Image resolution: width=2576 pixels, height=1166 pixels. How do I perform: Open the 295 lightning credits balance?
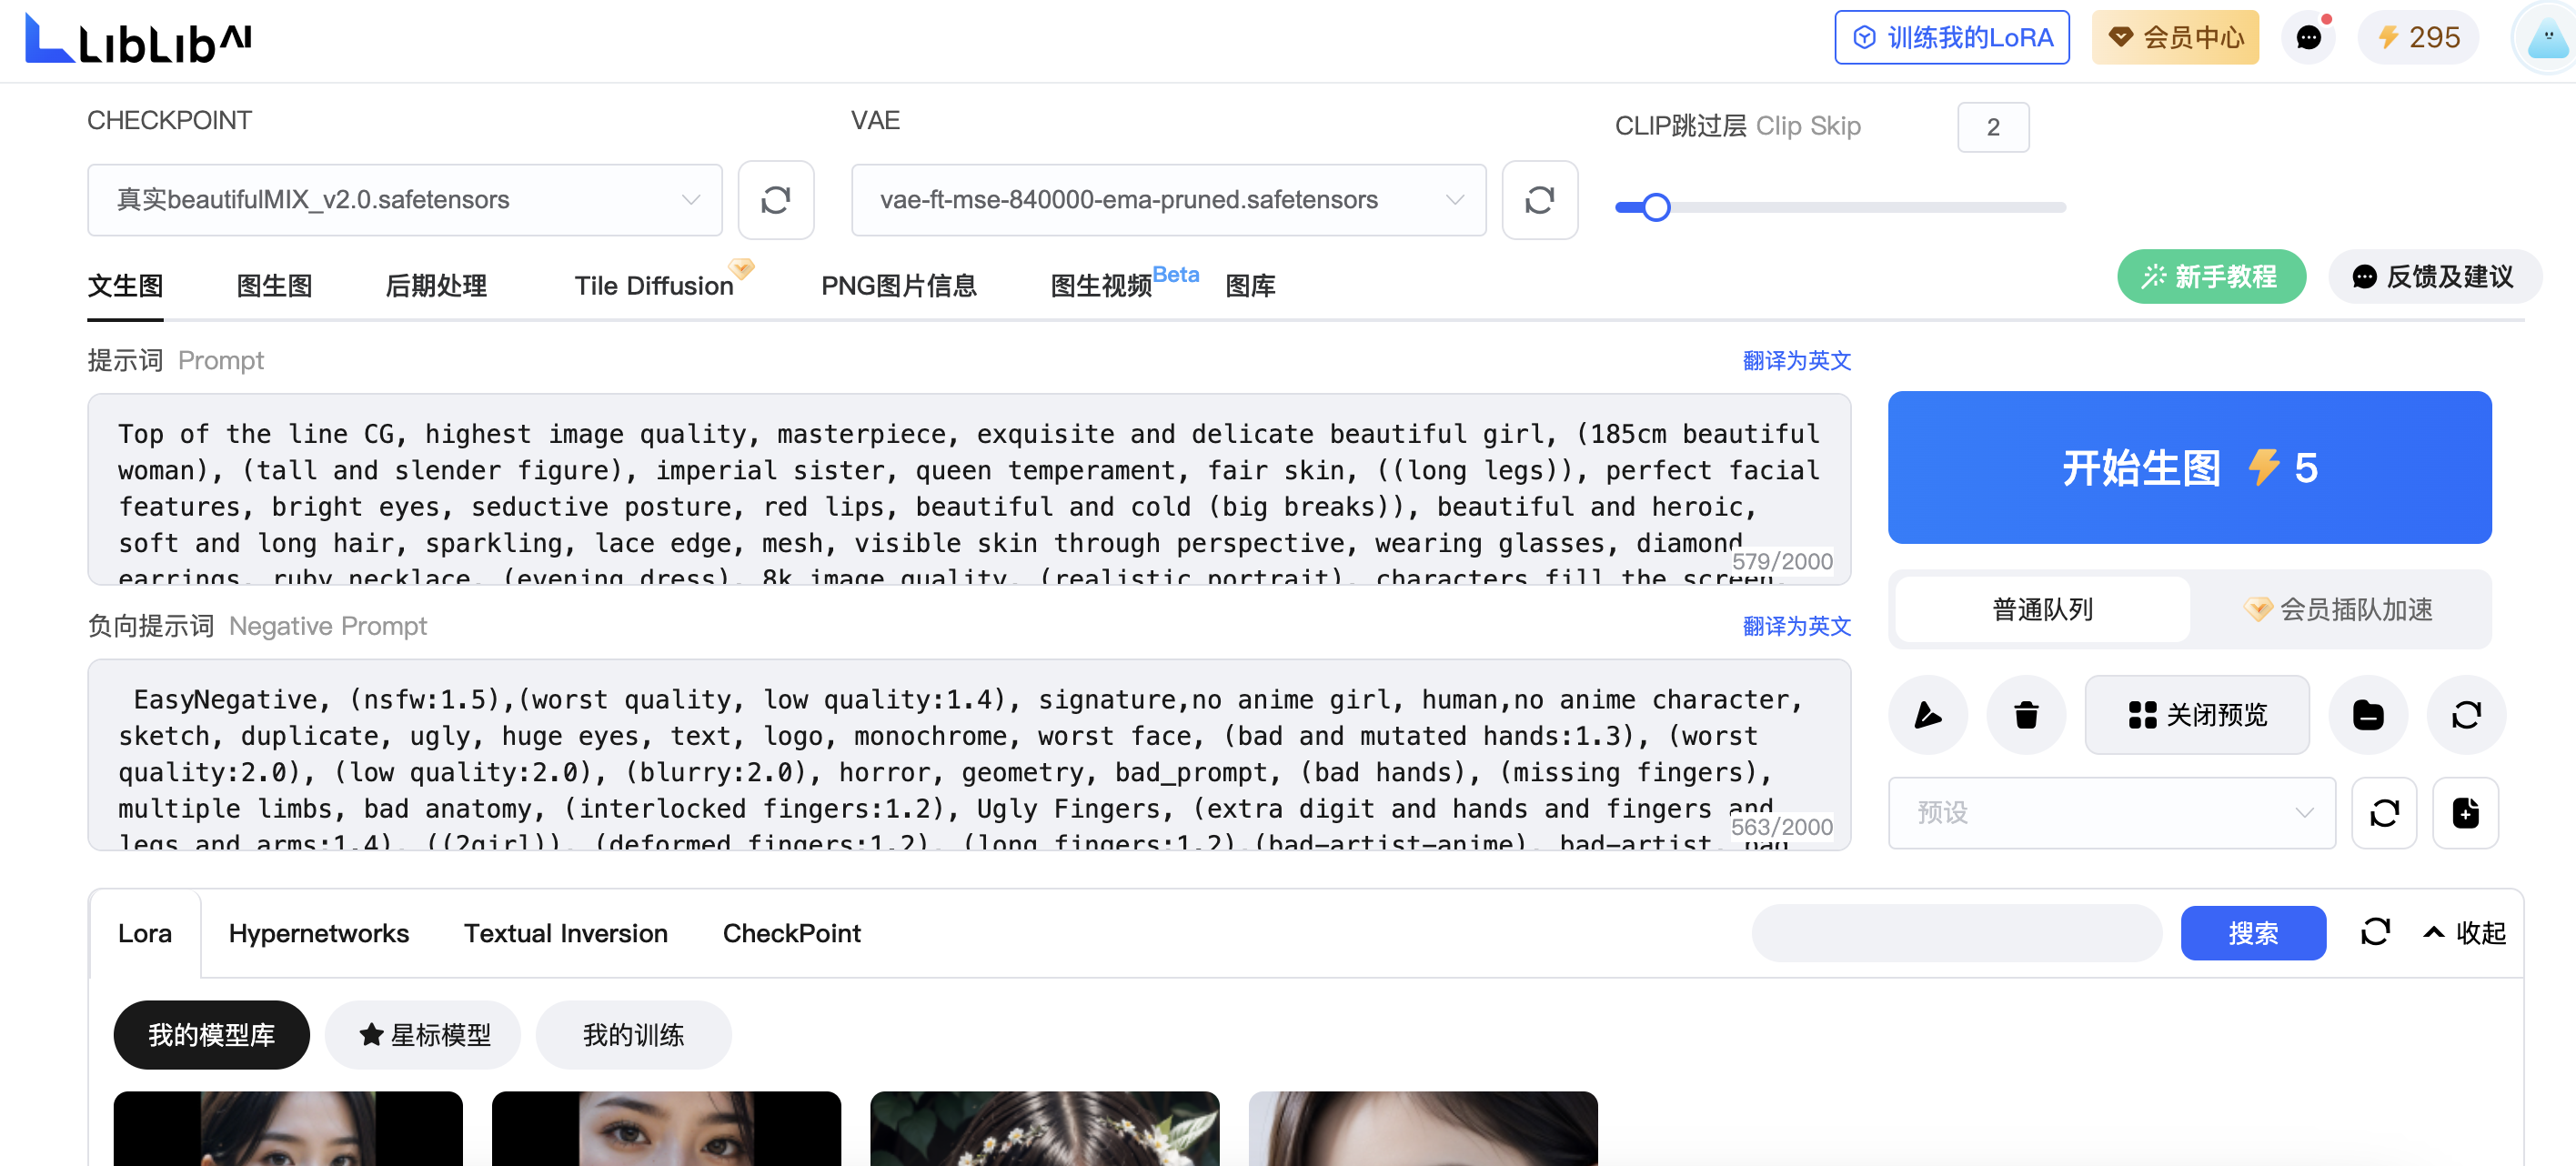point(2417,38)
